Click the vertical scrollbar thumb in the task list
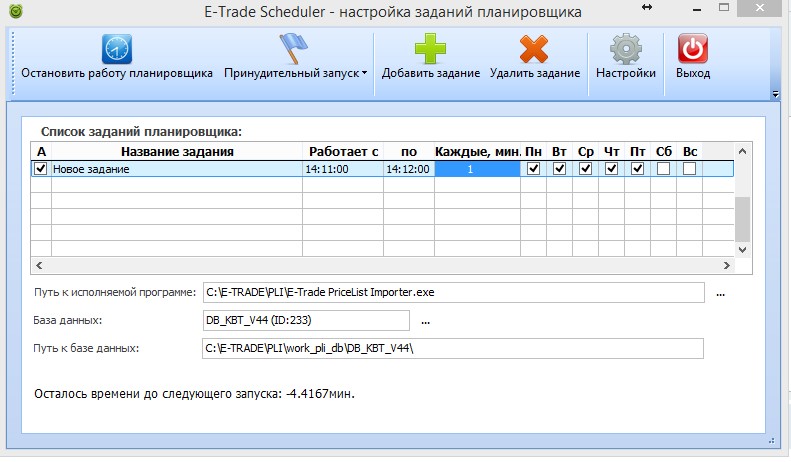Image resolution: width=791 pixels, height=462 pixels. click(x=743, y=219)
